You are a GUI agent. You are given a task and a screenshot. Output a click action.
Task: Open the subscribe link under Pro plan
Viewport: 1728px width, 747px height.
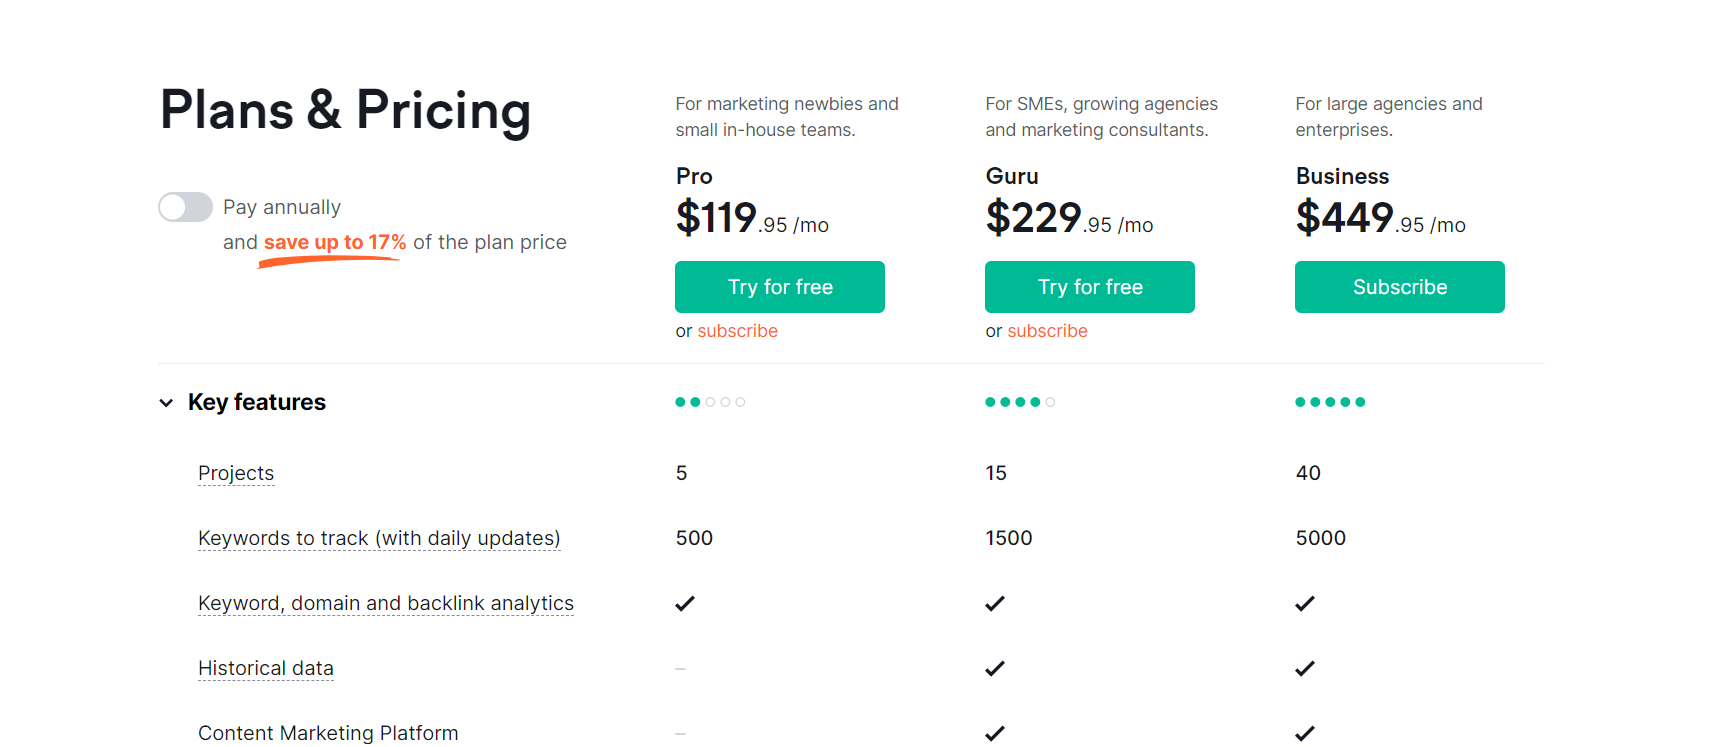click(737, 331)
